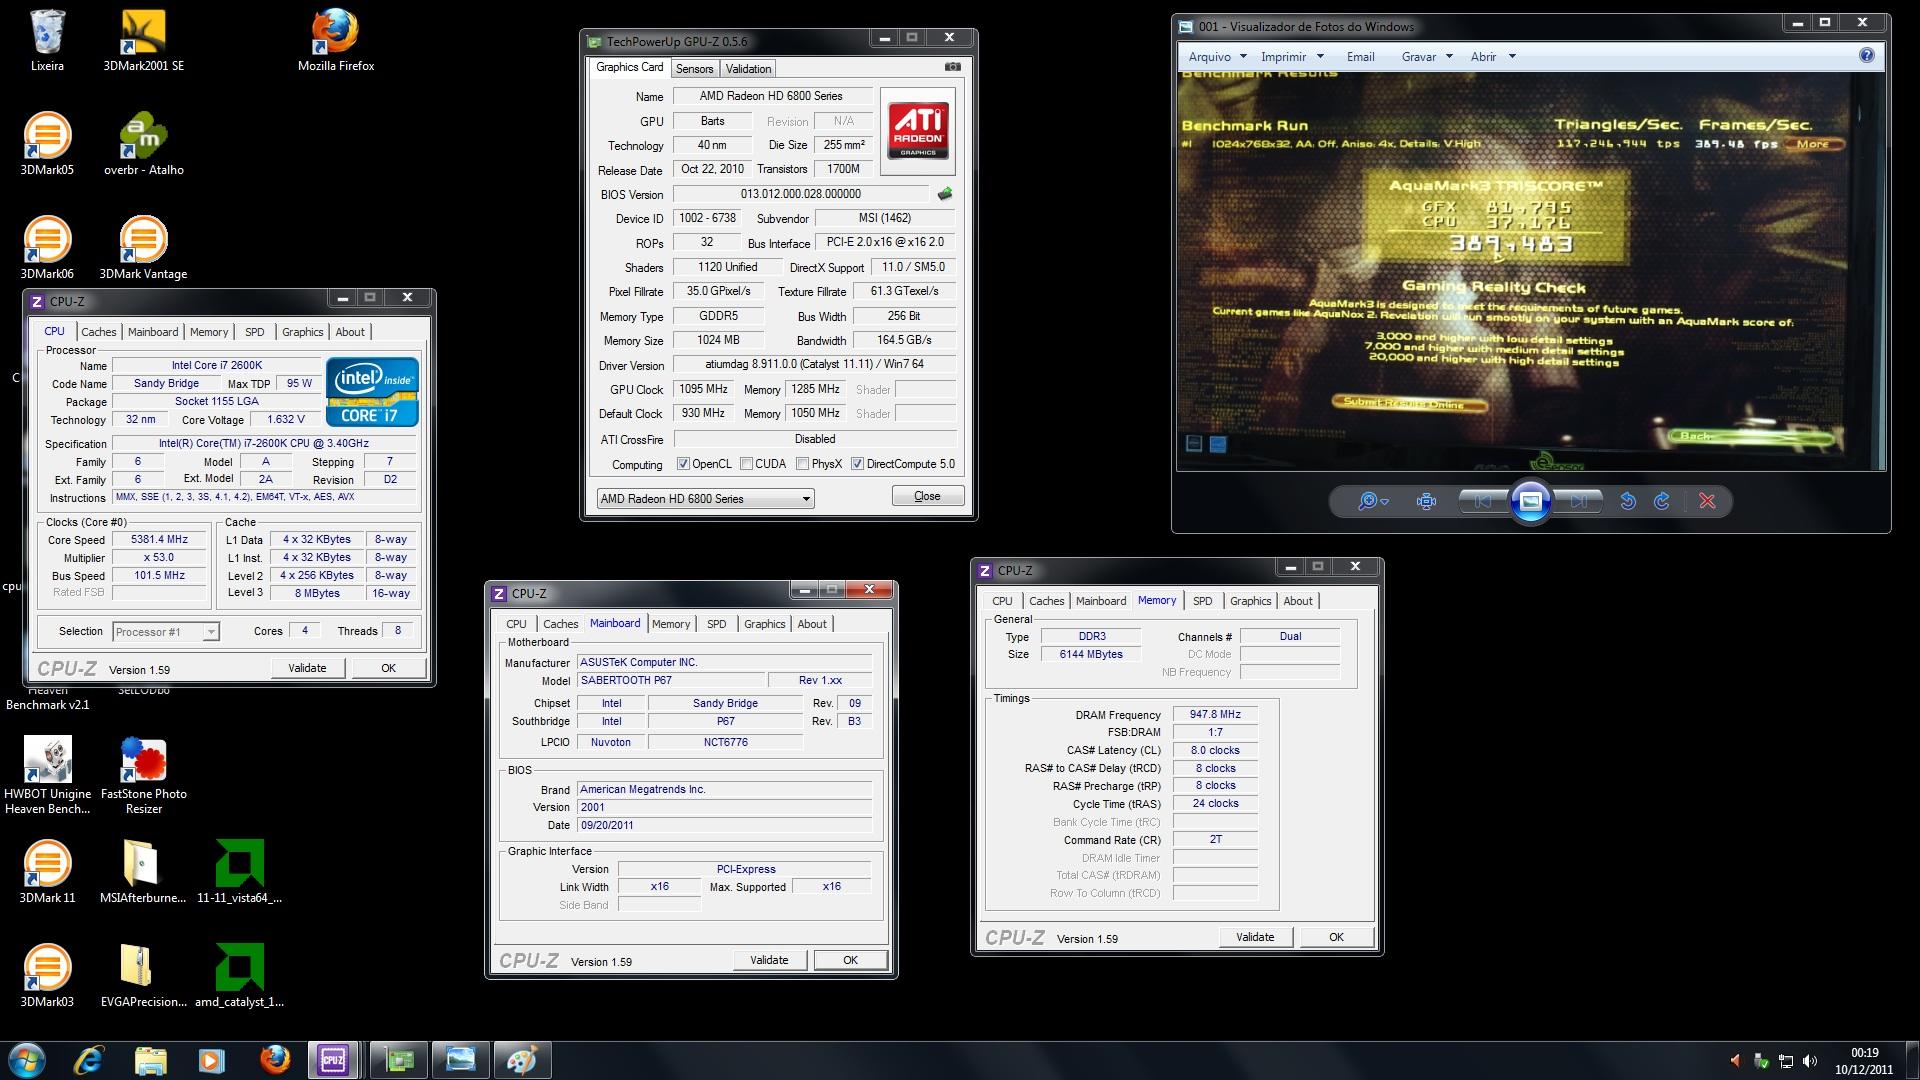
Task: Launch 3DMark05 desktop shortcut
Action: (47, 144)
